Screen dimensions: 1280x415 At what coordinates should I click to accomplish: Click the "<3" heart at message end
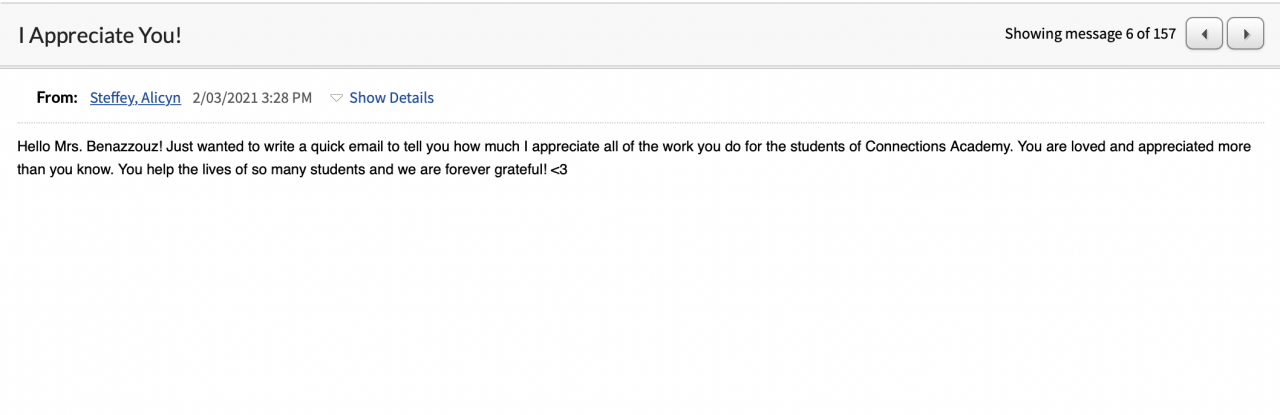[559, 170]
